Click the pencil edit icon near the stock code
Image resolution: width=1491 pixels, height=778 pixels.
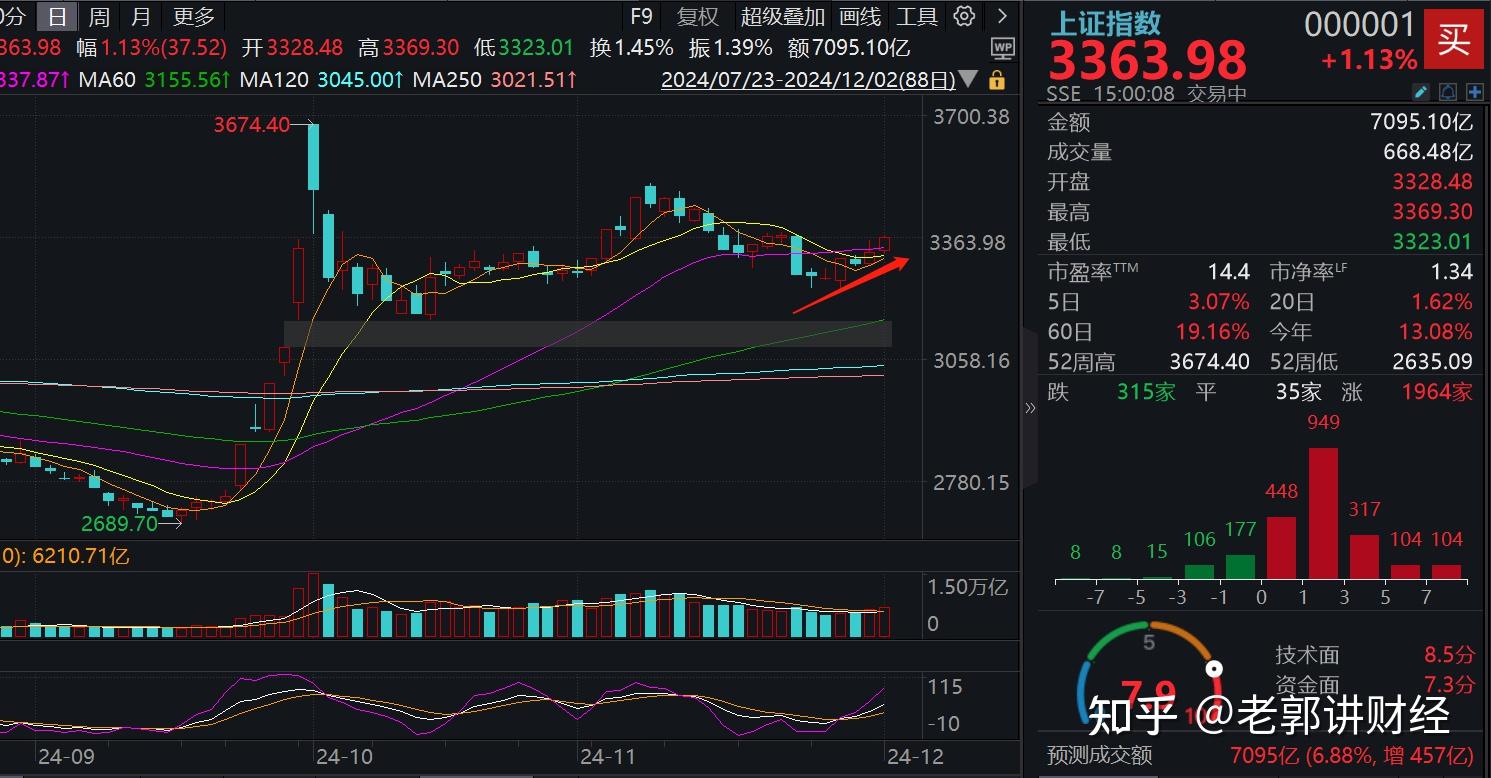(x=1421, y=91)
